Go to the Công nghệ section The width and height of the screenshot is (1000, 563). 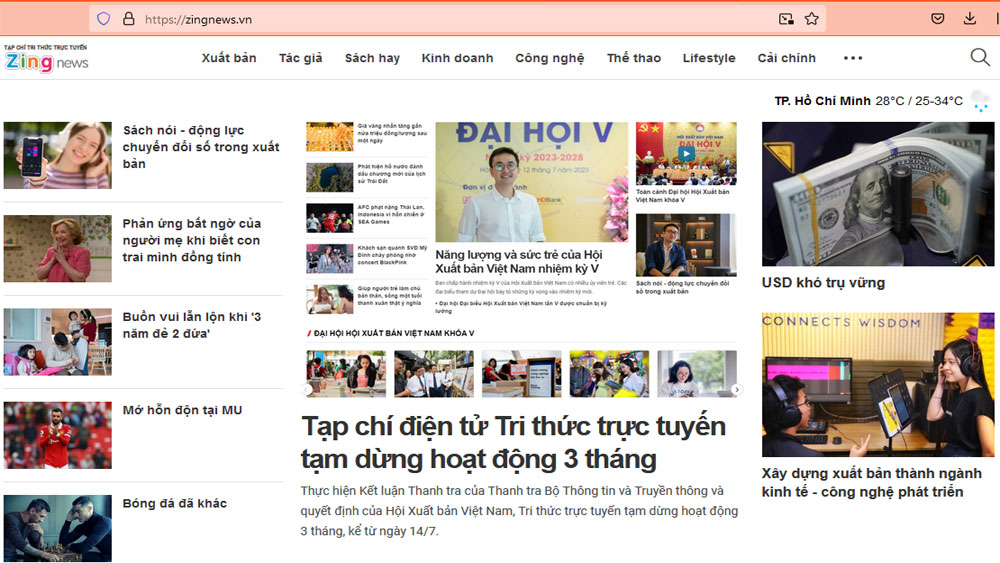[549, 58]
